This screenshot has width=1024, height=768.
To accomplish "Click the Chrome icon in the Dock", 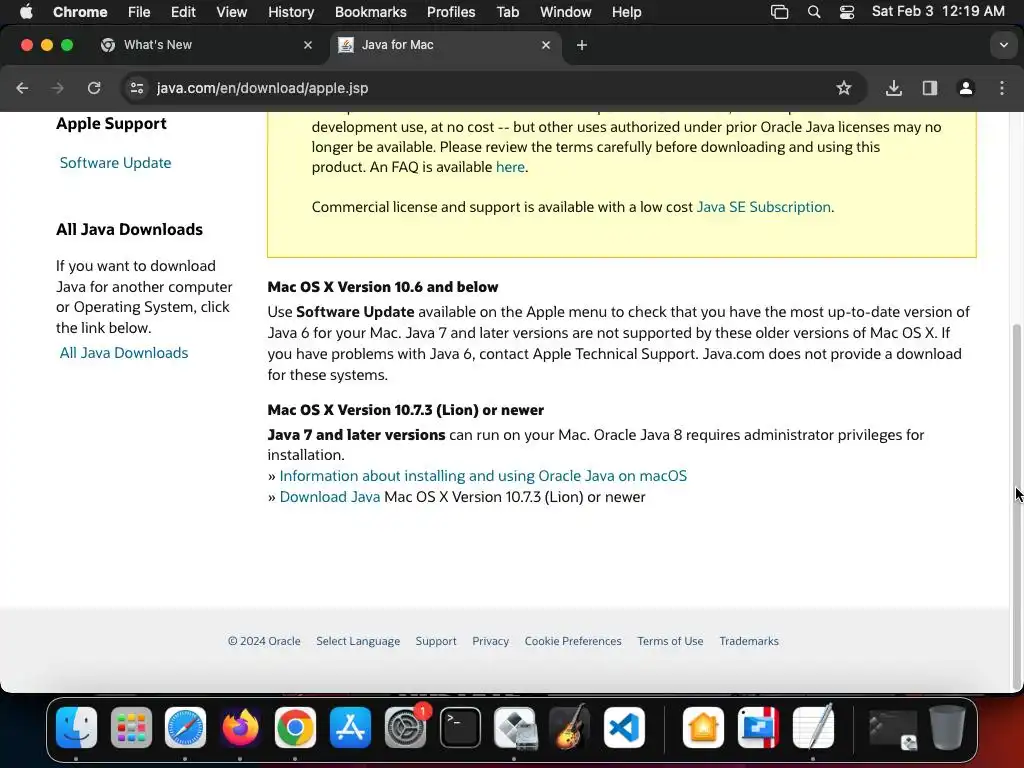I will tap(295, 728).
